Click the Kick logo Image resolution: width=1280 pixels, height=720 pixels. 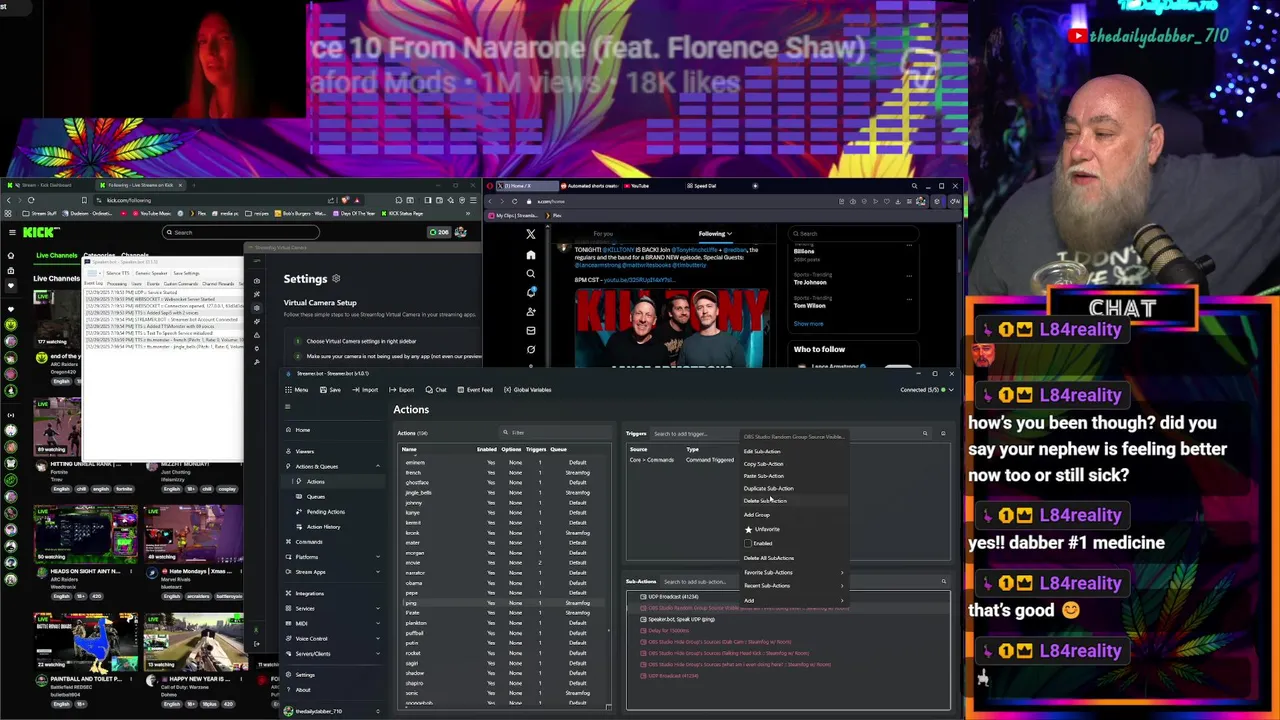41,232
